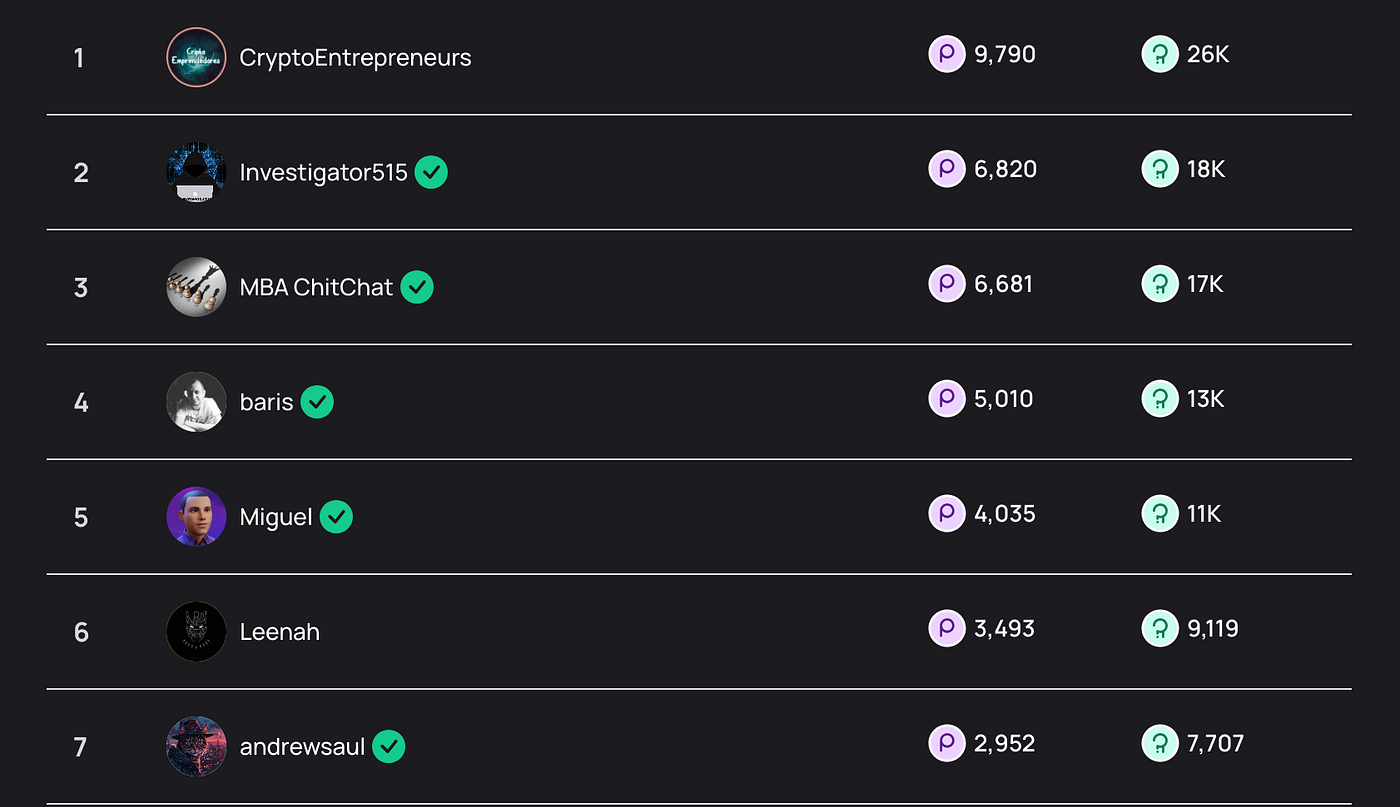
Task: Click the mint token icon beside 13K
Action: coord(1160,399)
